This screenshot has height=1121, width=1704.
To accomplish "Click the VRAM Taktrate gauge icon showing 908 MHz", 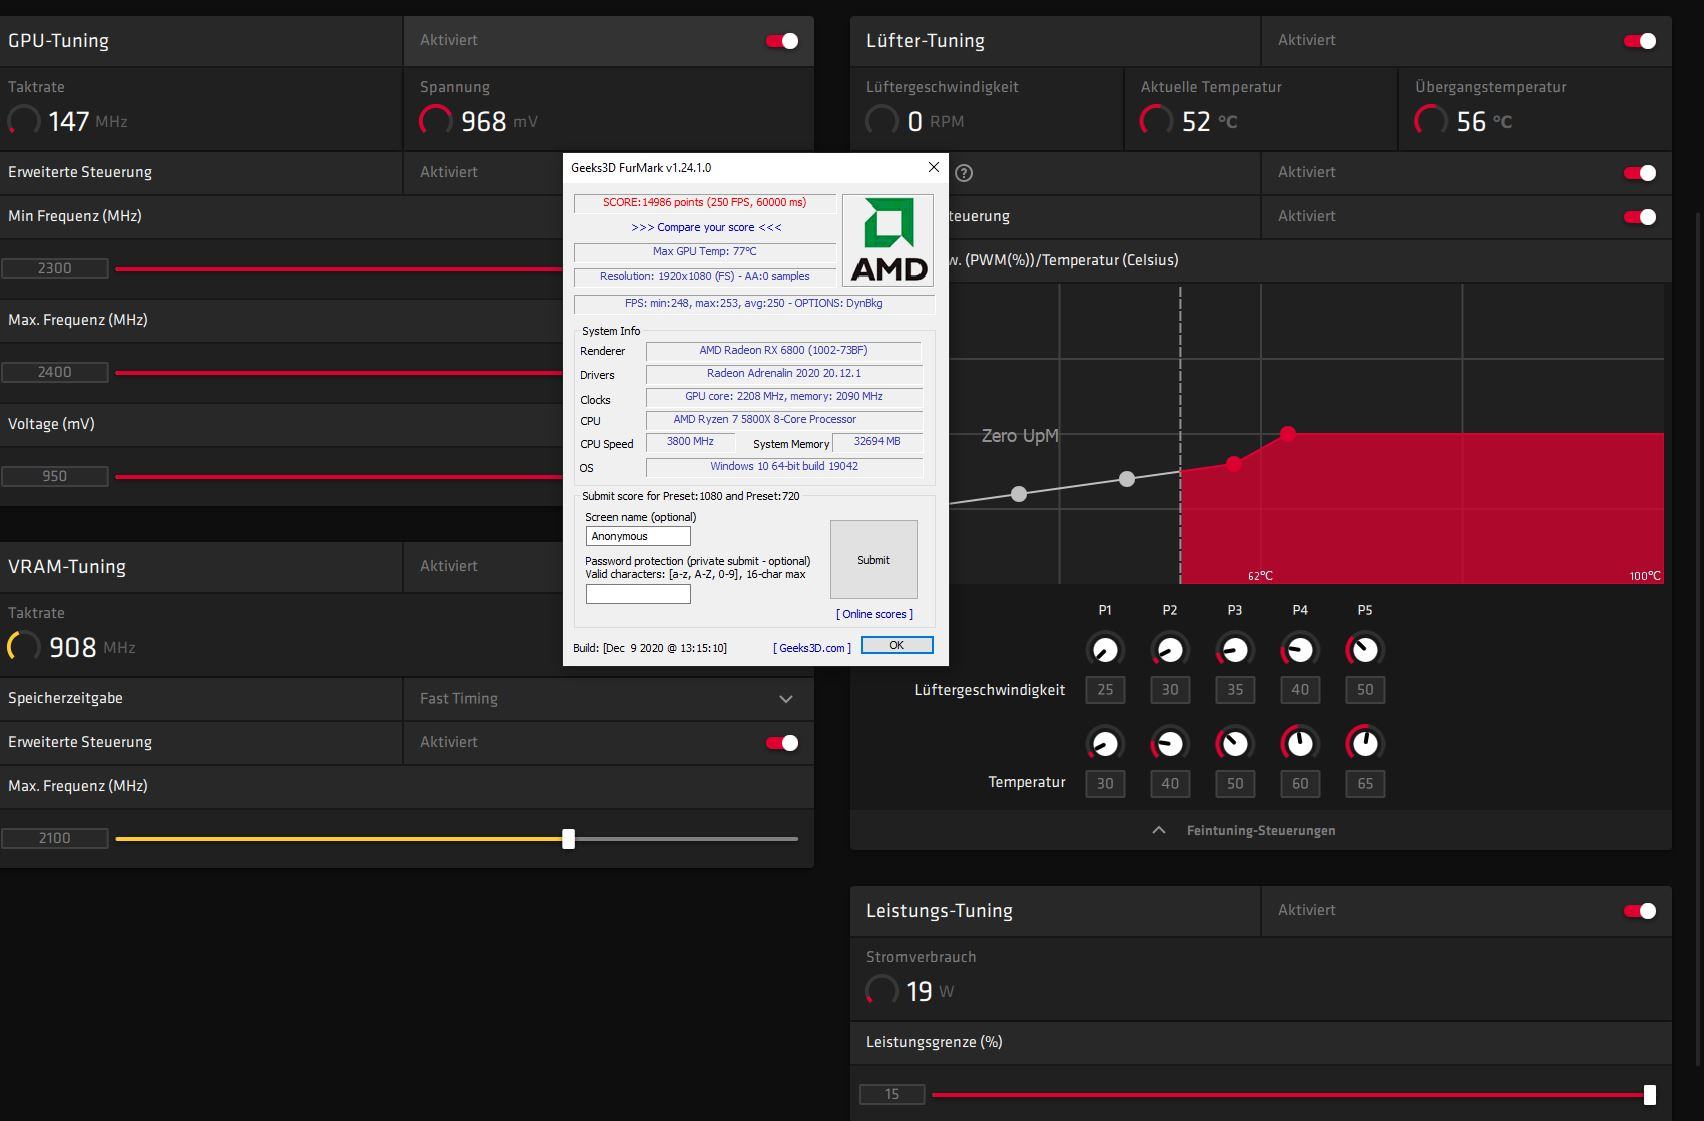I will pyautogui.click(x=24, y=647).
